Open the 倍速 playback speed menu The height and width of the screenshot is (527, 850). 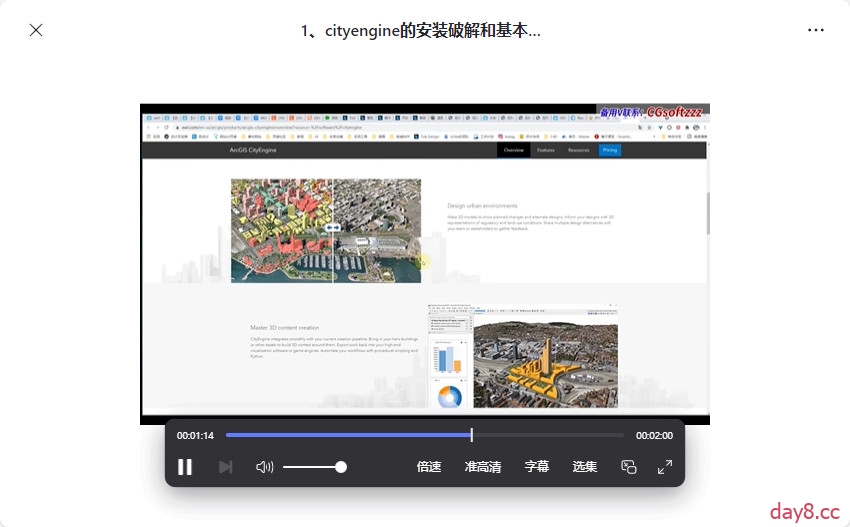[429, 467]
